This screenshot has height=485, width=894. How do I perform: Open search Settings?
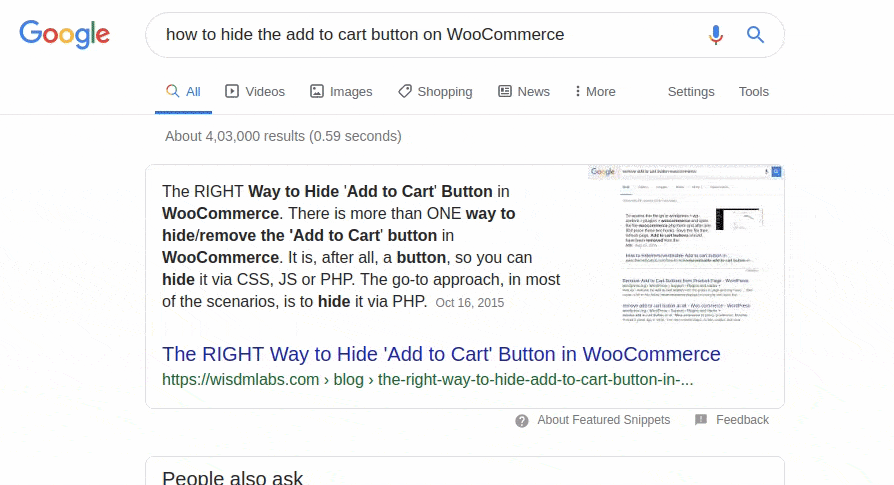[x=691, y=92]
